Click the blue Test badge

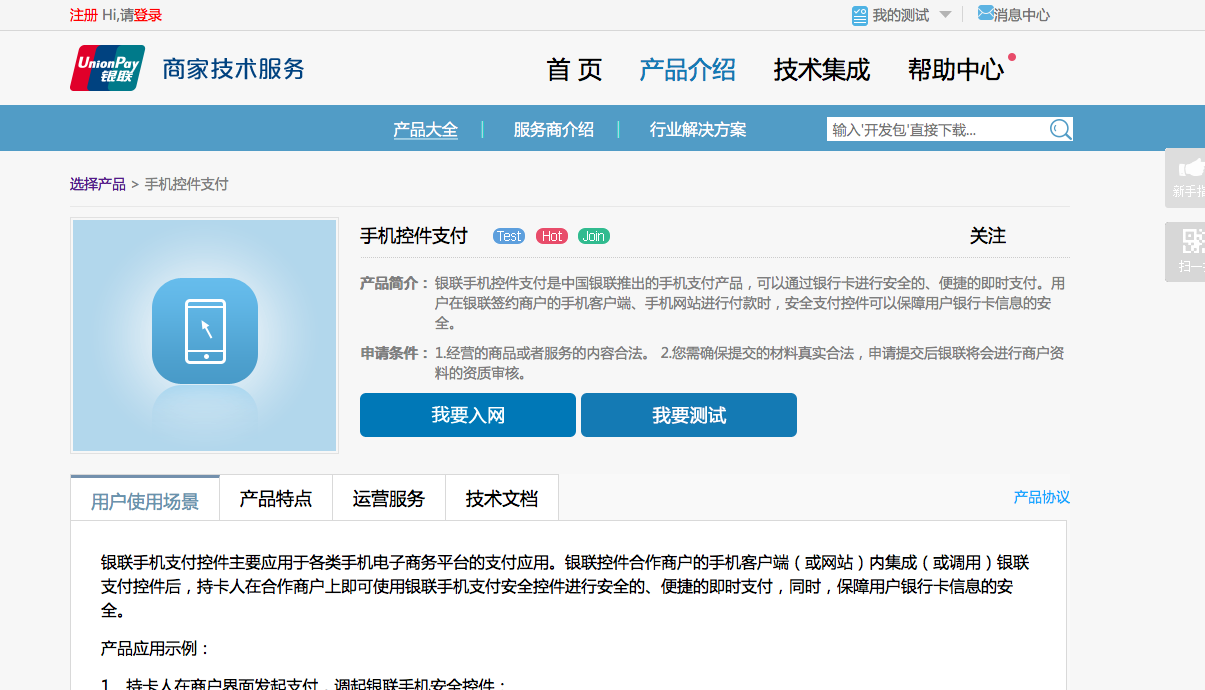[509, 236]
